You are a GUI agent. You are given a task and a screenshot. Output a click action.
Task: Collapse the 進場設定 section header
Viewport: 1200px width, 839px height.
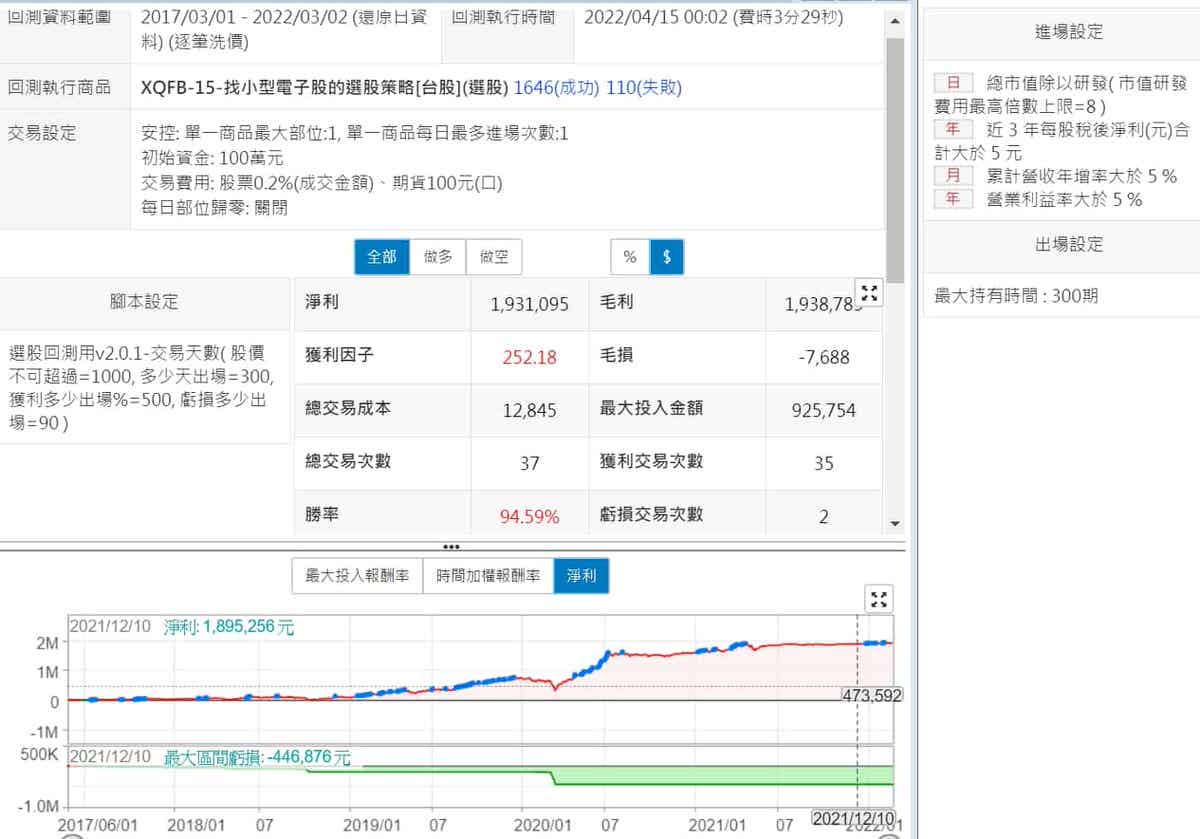[x=1068, y=32]
